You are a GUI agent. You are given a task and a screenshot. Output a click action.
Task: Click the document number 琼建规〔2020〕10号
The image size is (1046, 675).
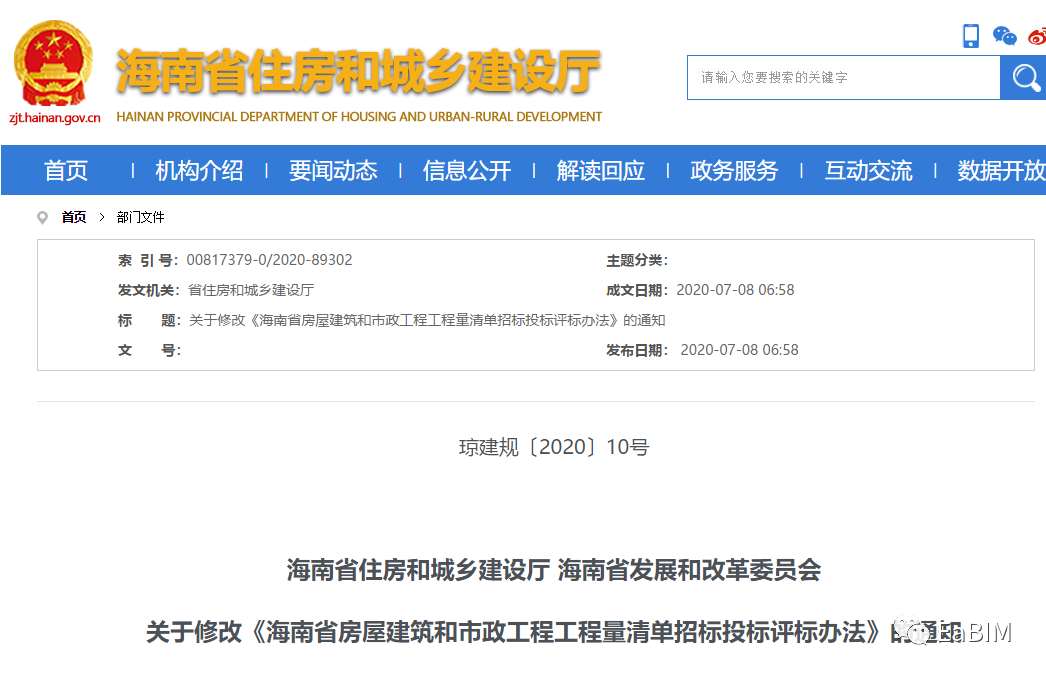click(553, 447)
